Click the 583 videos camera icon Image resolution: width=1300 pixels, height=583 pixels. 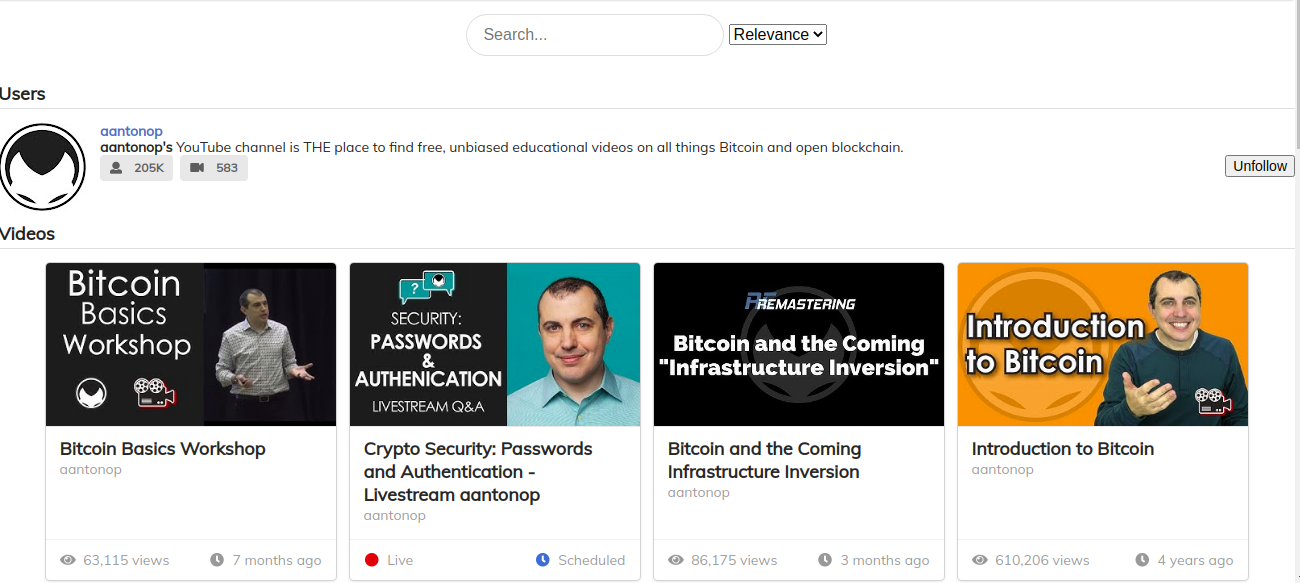pos(197,168)
